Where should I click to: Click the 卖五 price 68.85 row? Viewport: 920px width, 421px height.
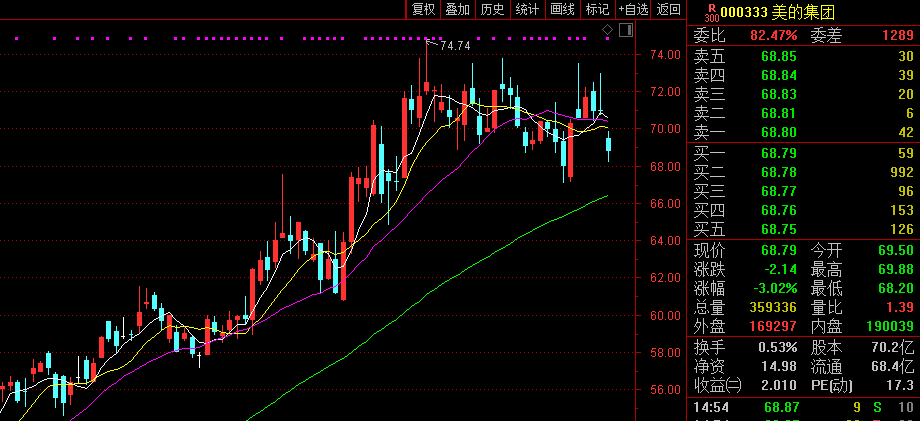(778, 56)
